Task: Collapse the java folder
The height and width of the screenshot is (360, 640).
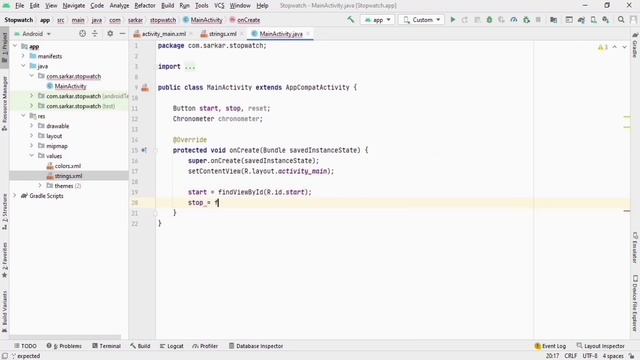Action: [23, 66]
